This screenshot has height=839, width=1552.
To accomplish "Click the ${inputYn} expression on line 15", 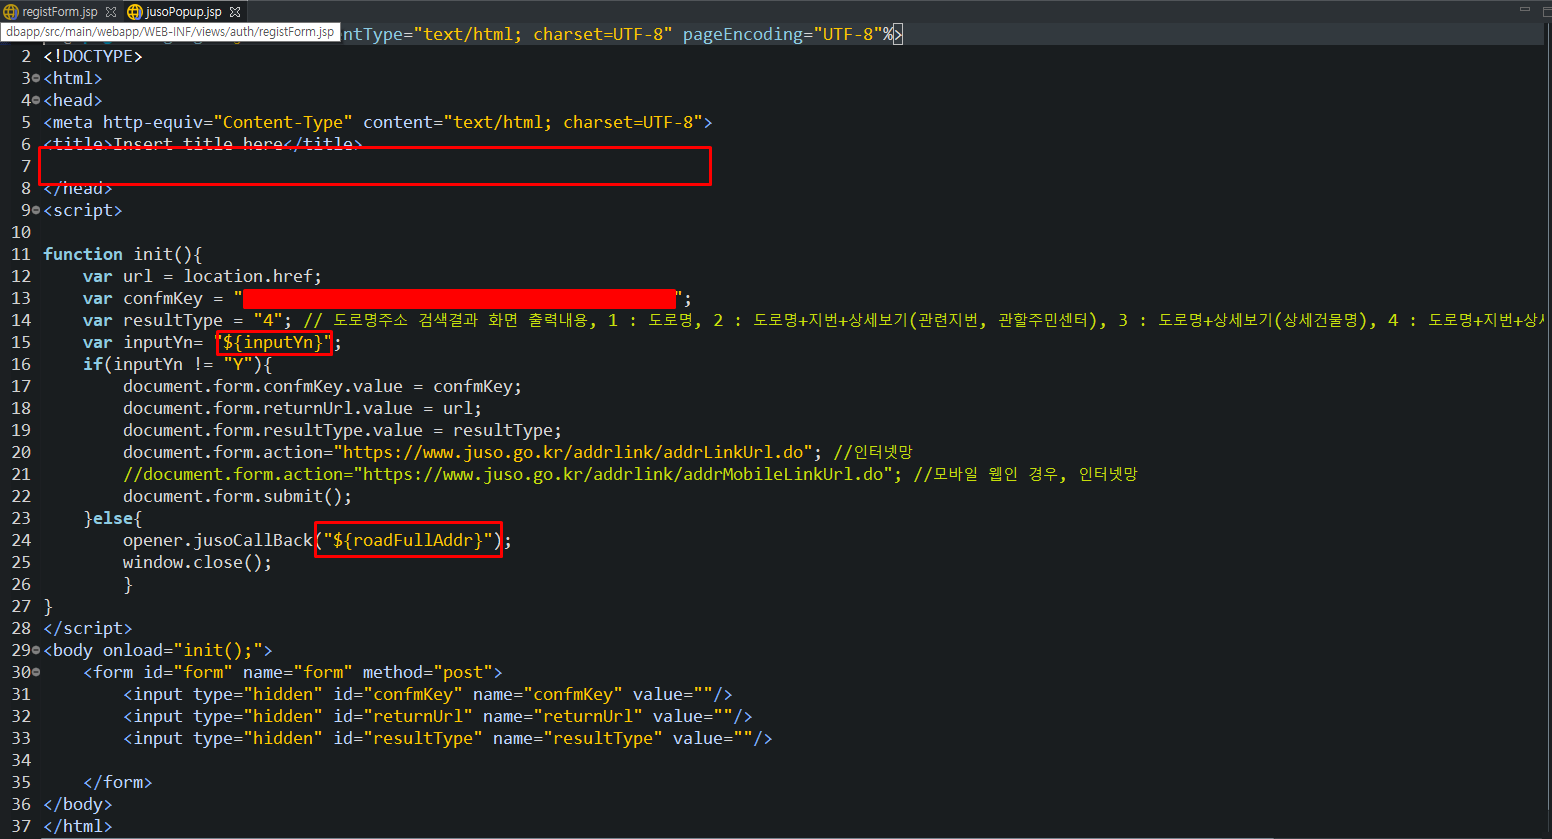I will point(274,342).
